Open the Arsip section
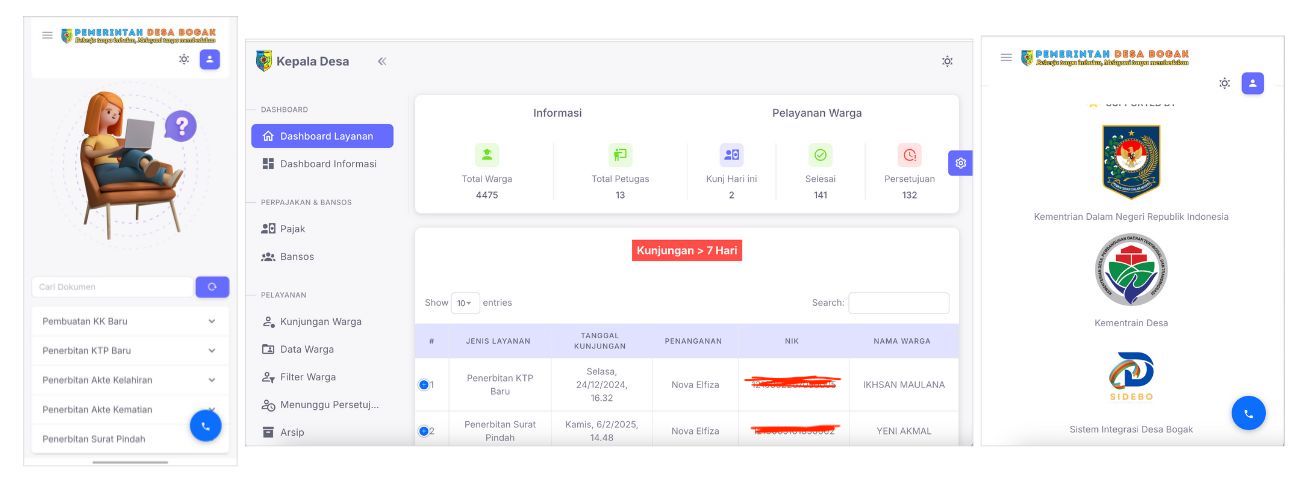1308x485 pixels. tap(291, 432)
